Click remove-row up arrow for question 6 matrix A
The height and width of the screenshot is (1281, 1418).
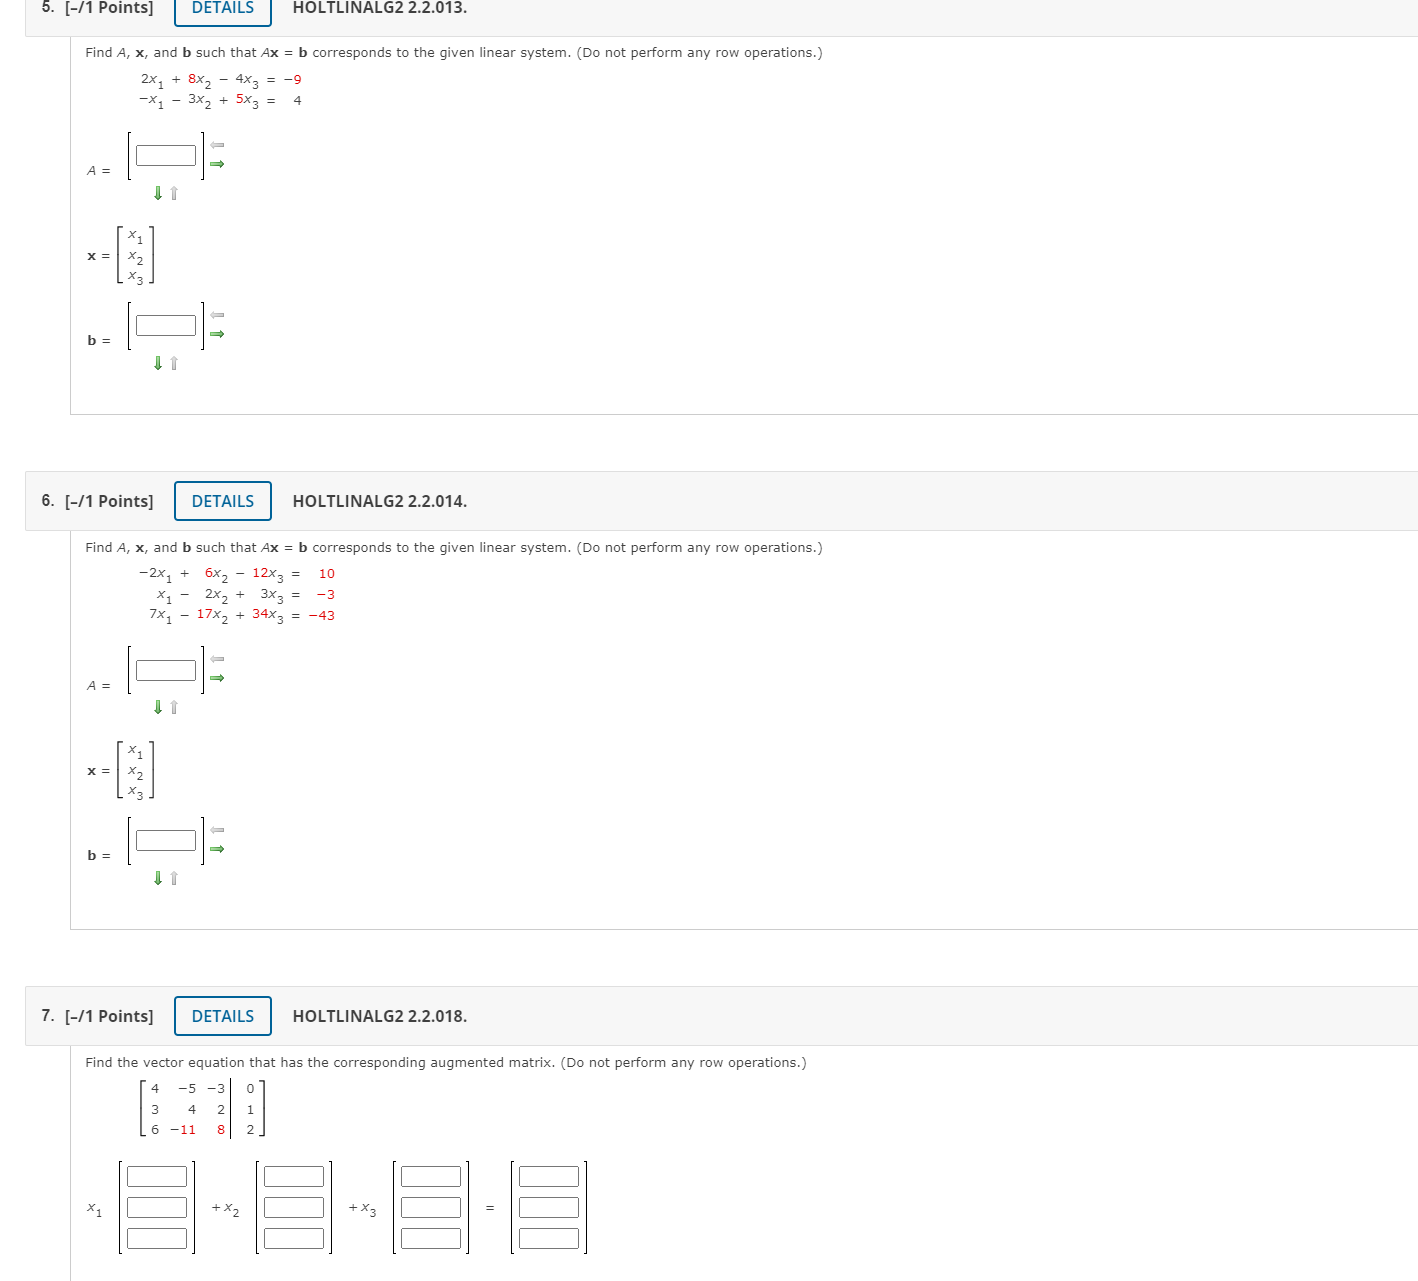coord(174,707)
